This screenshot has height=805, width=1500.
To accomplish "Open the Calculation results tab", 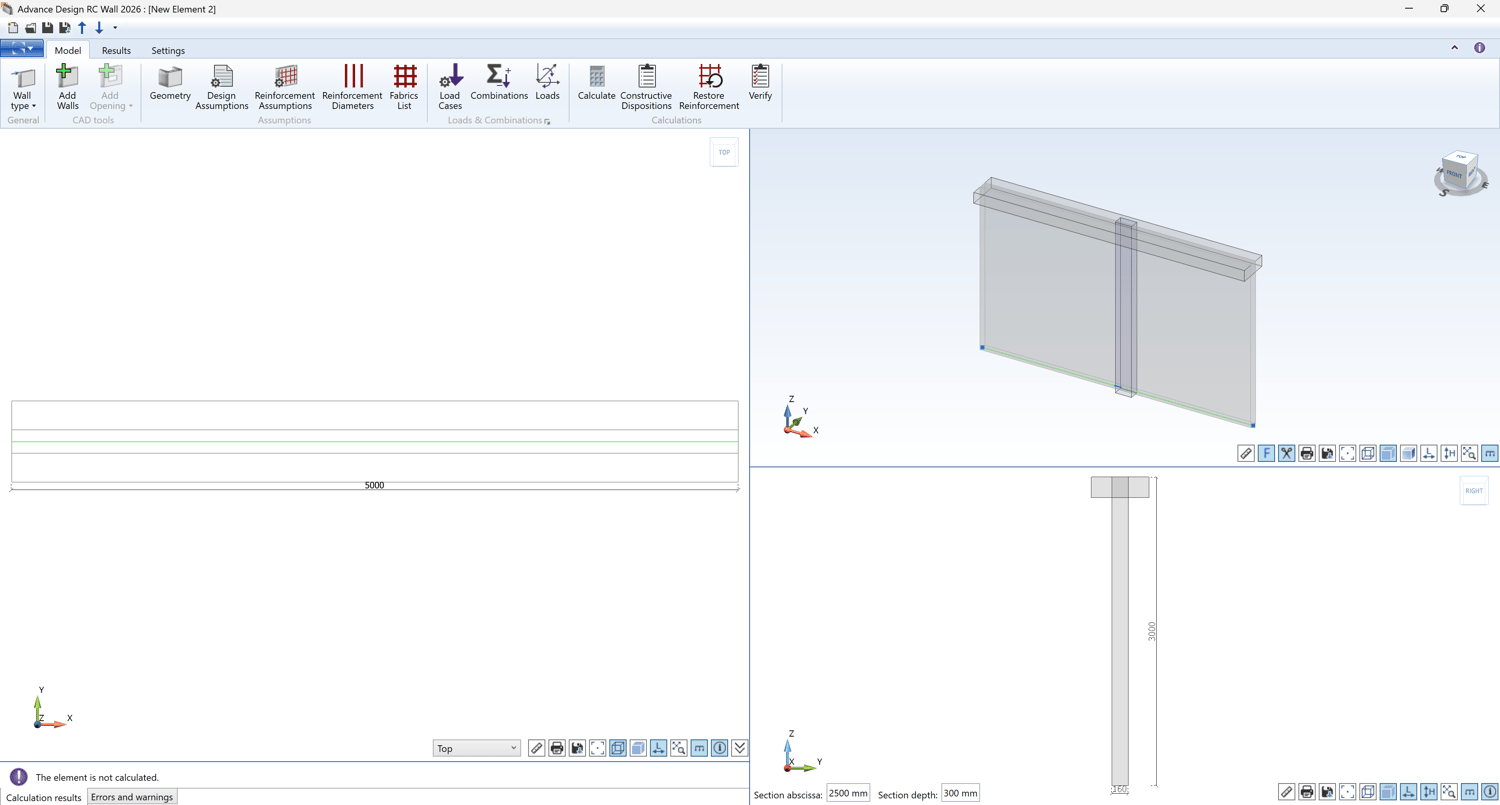I will tap(44, 797).
